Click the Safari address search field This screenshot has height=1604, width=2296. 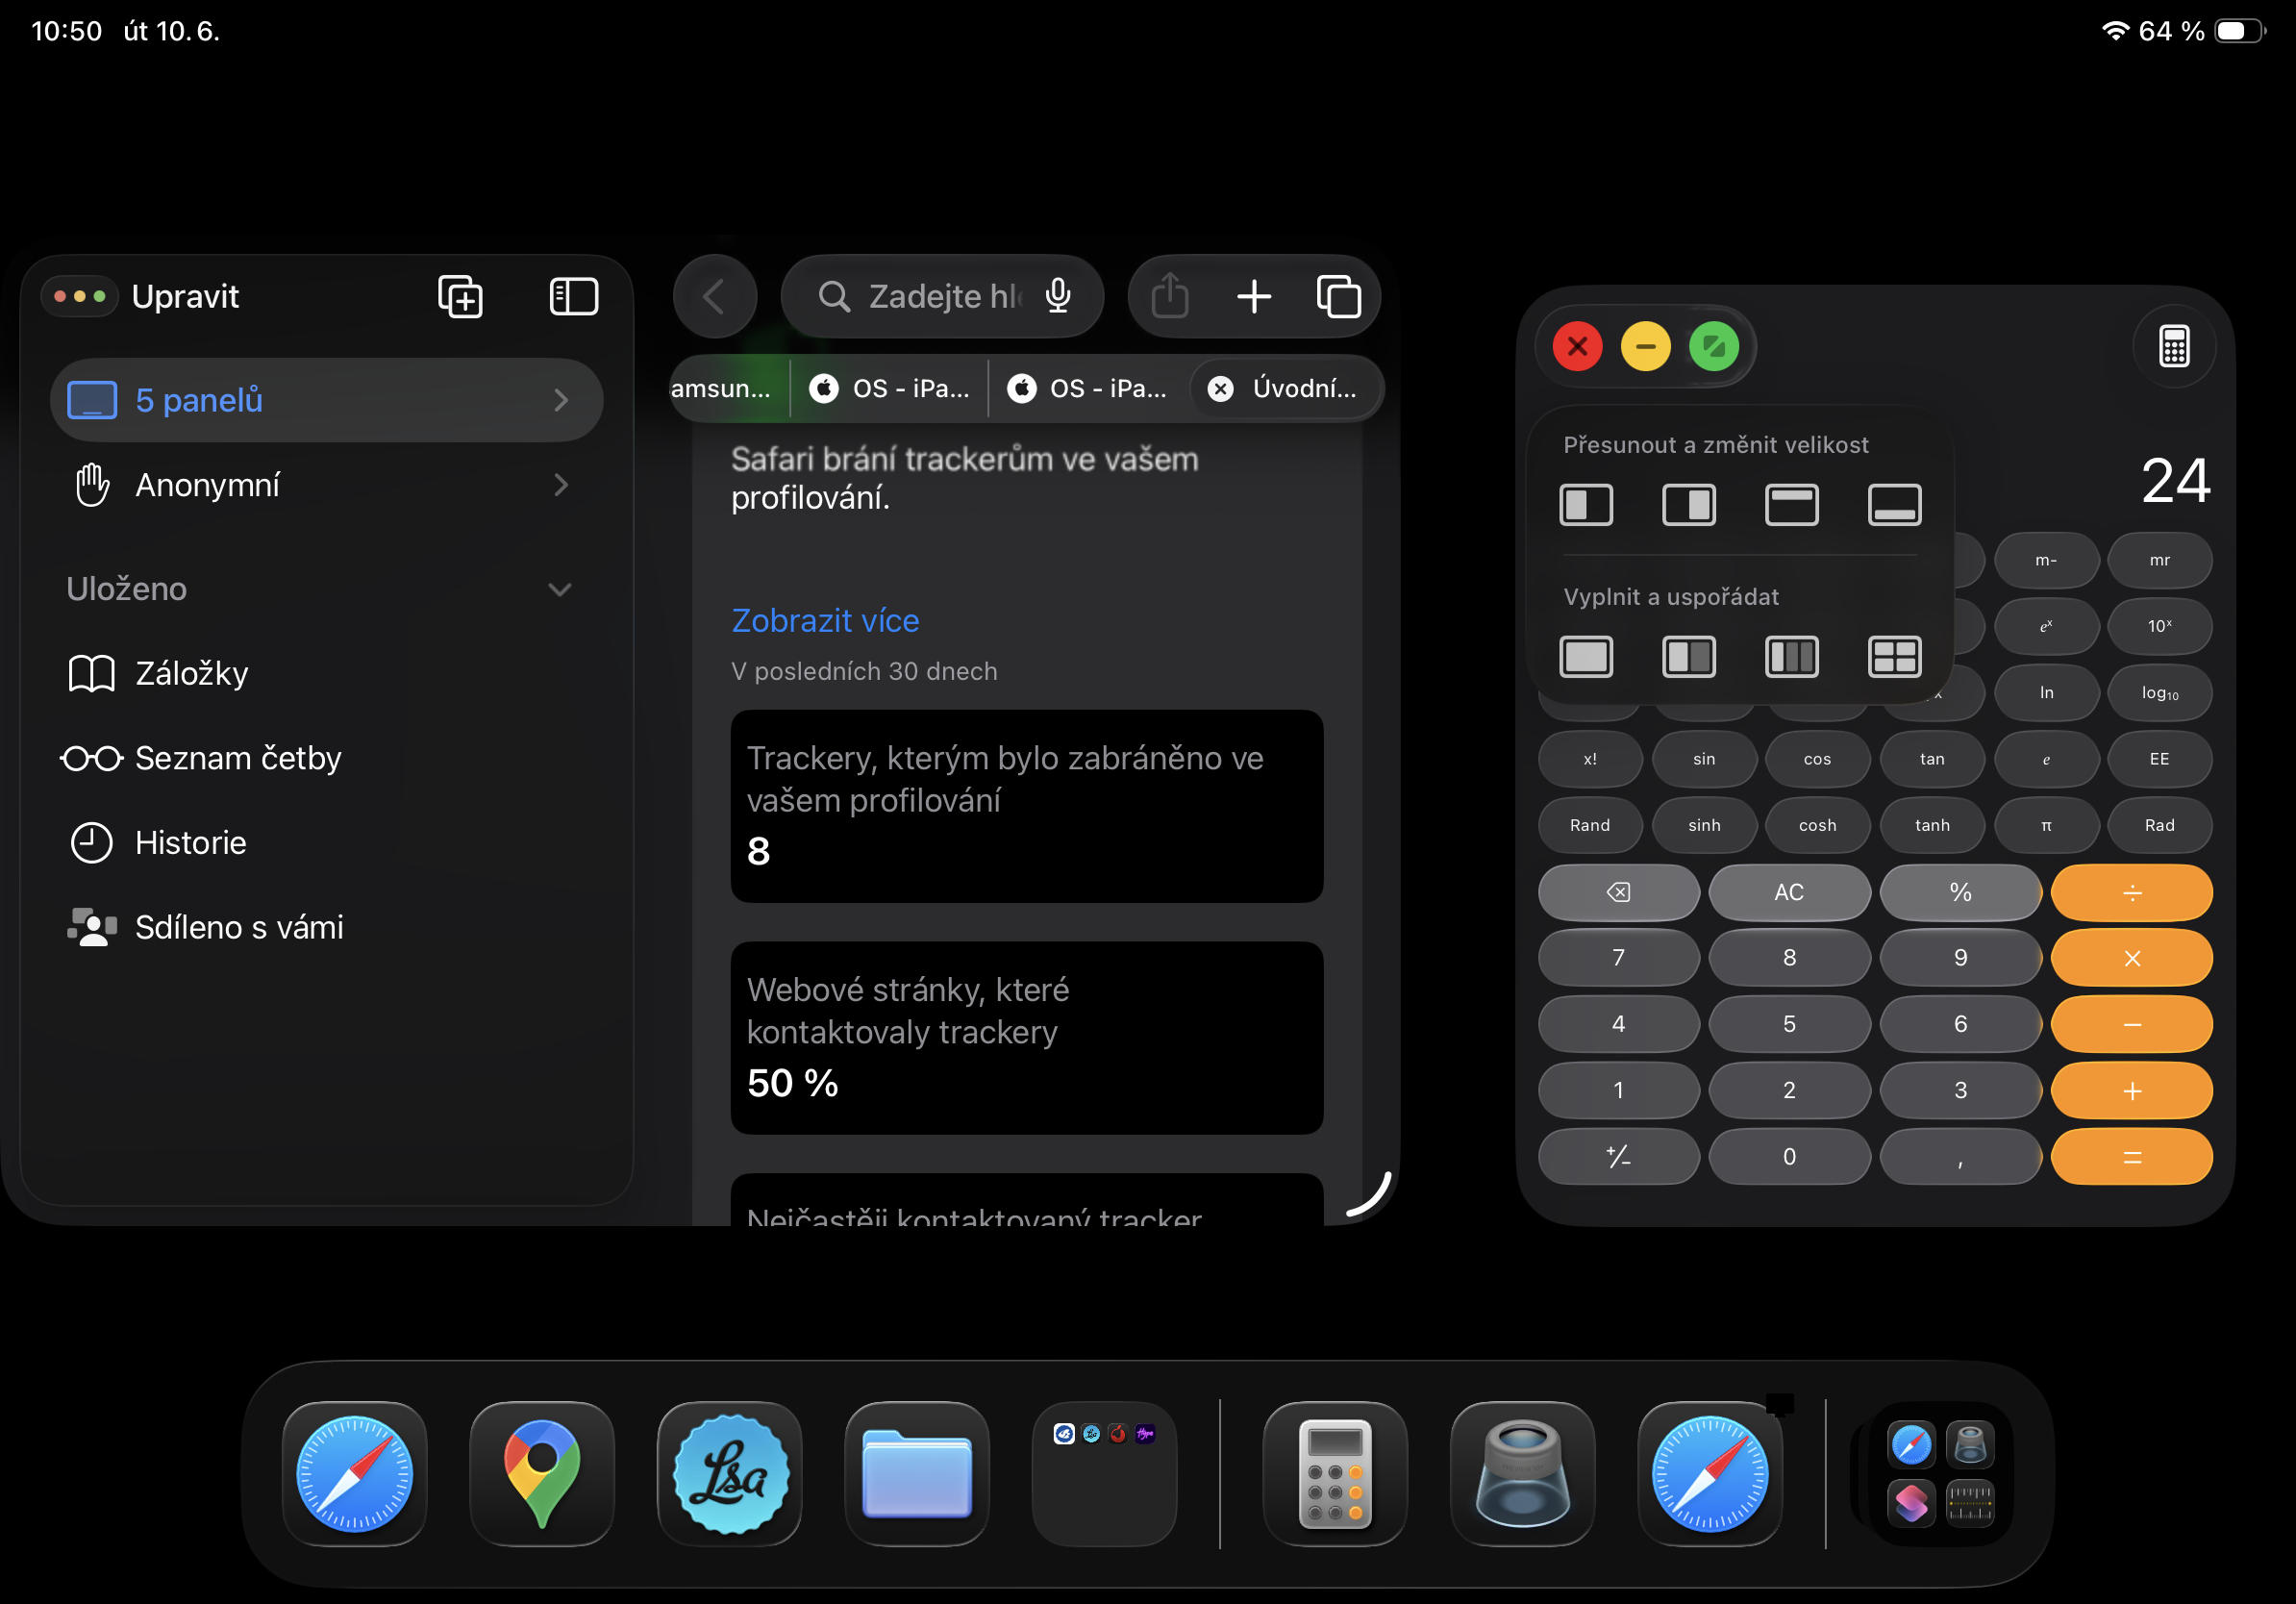[930, 297]
